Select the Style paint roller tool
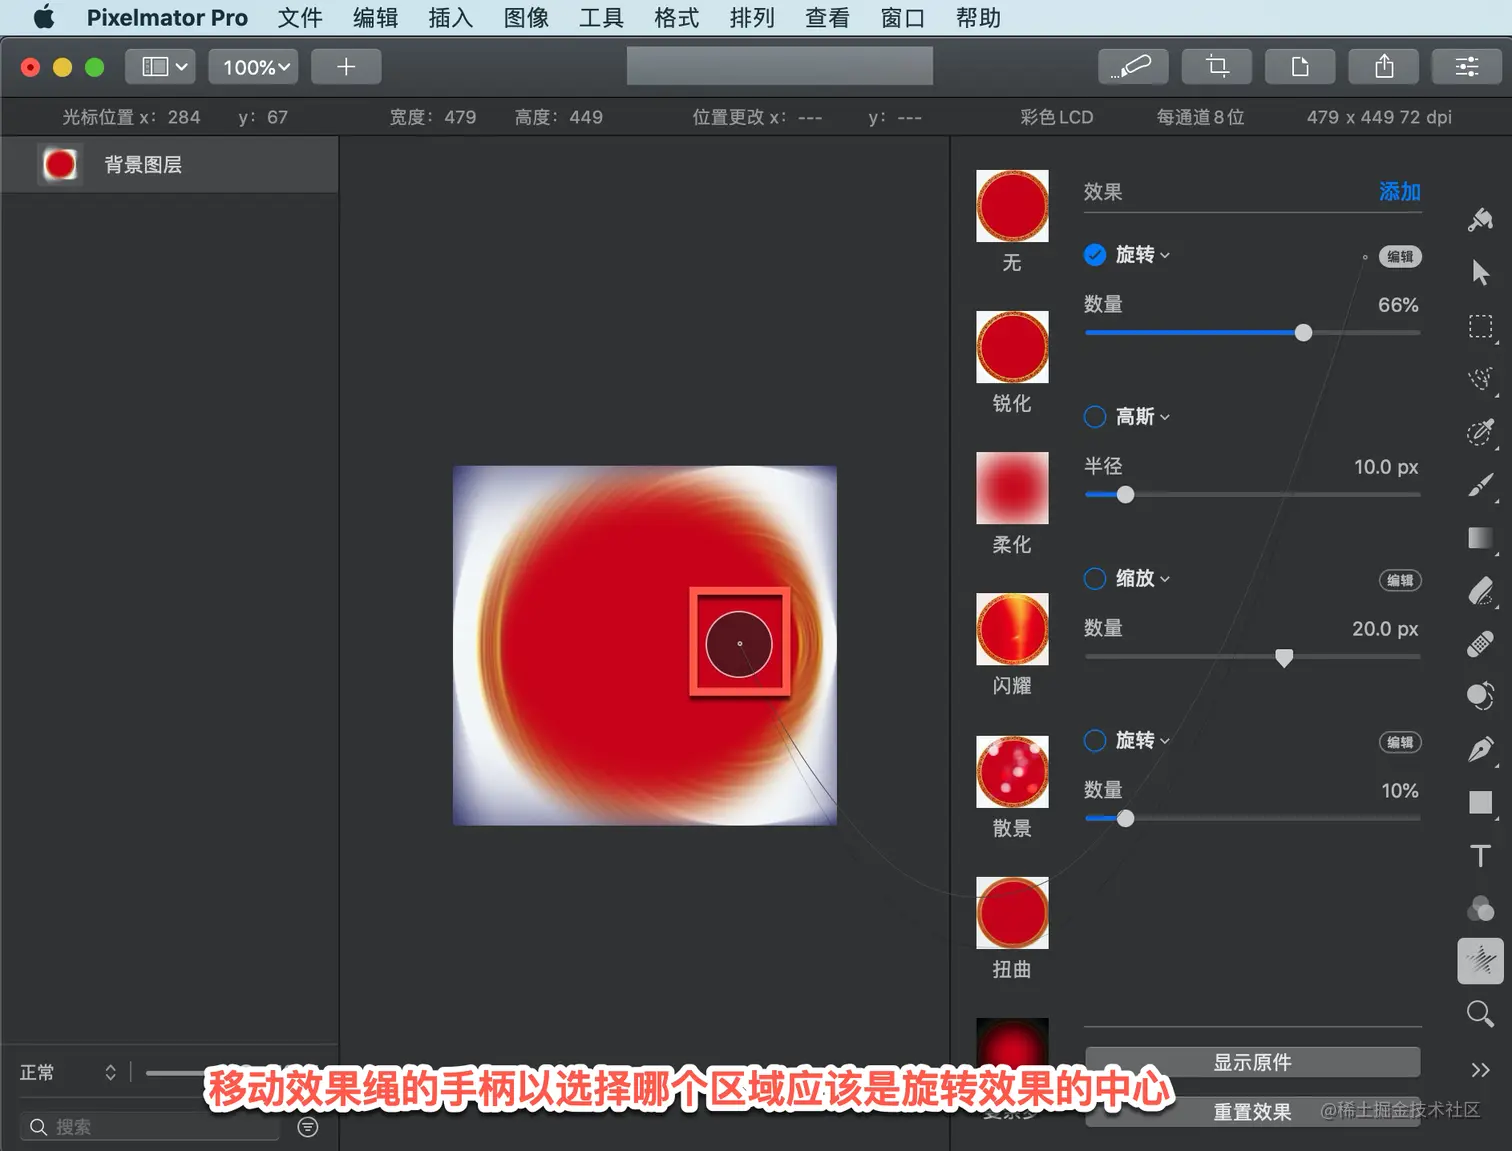The width and height of the screenshot is (1512, 1151). tap(1481, 220)
